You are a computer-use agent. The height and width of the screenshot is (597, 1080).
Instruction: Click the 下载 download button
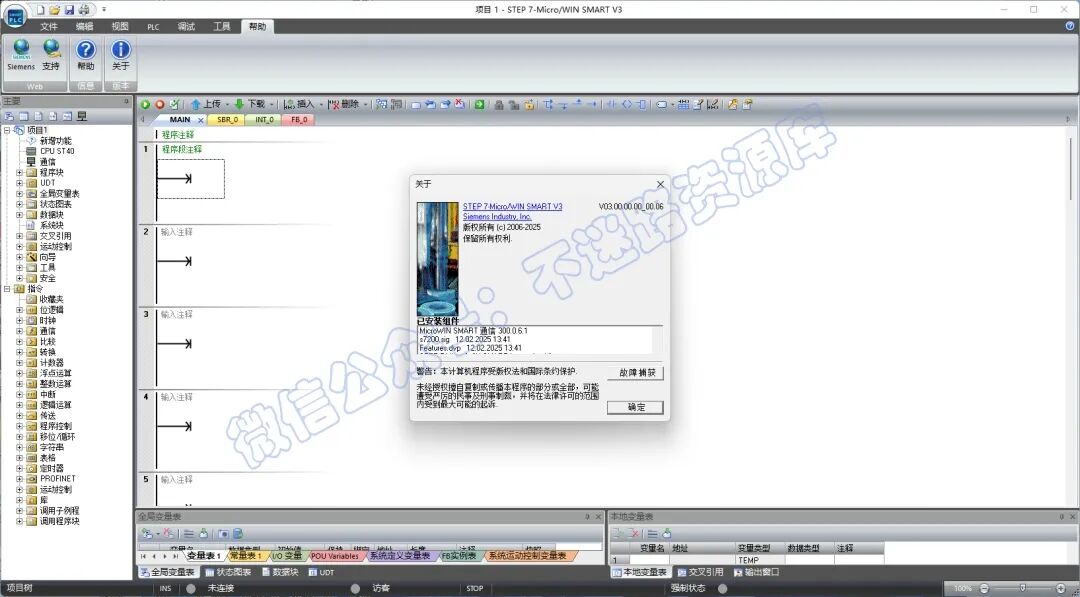pos(250,104)
